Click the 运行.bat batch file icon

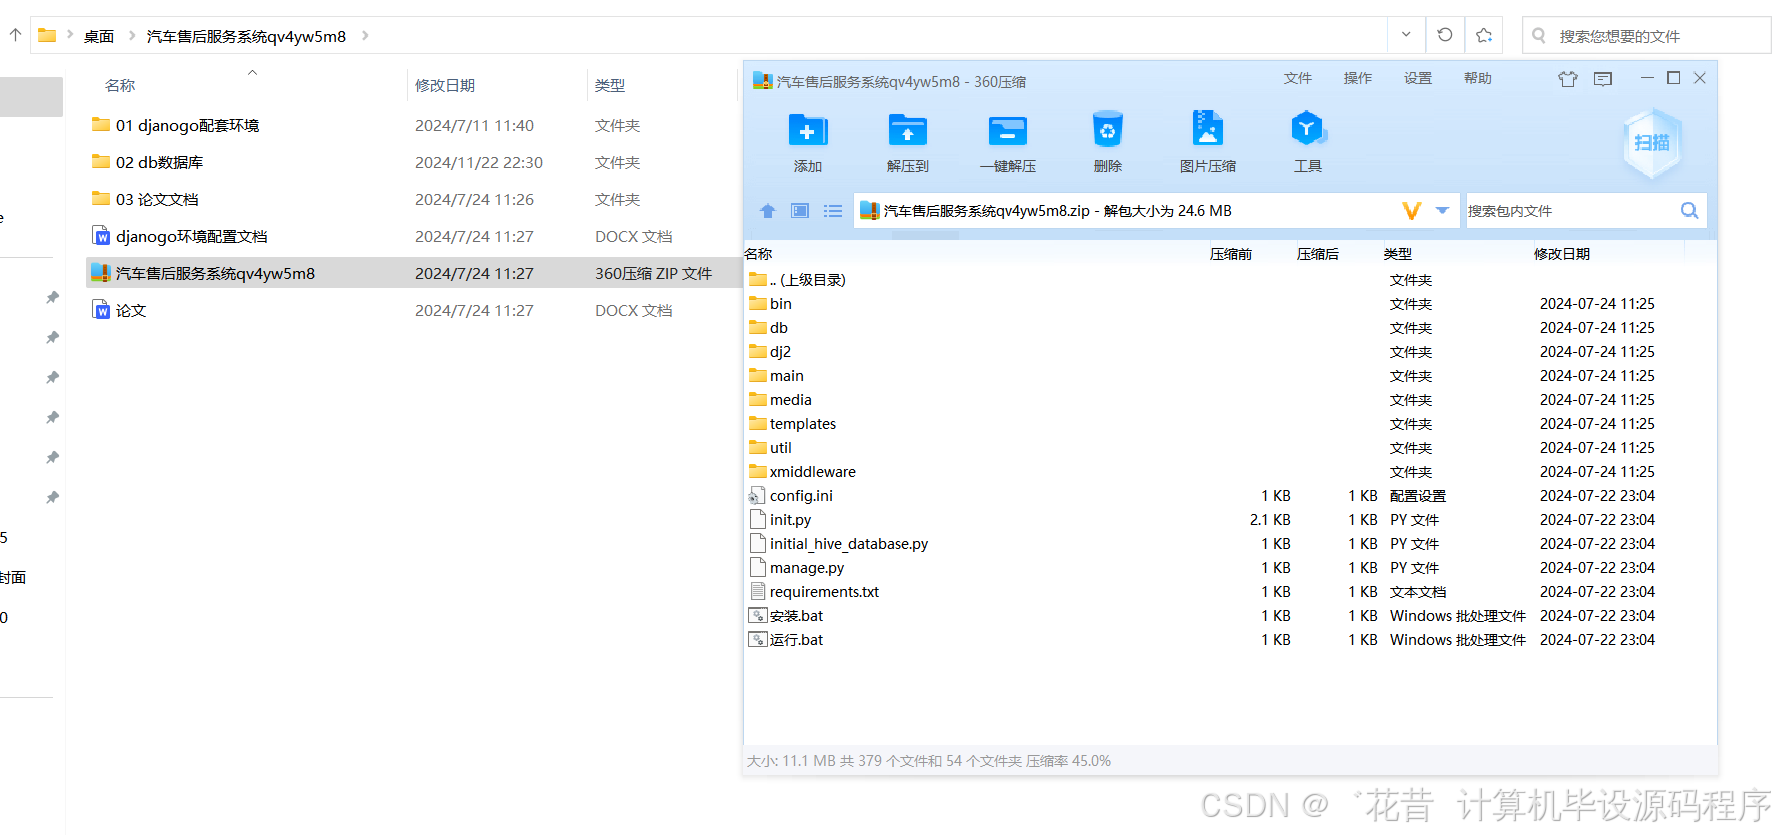click(758, 640)
